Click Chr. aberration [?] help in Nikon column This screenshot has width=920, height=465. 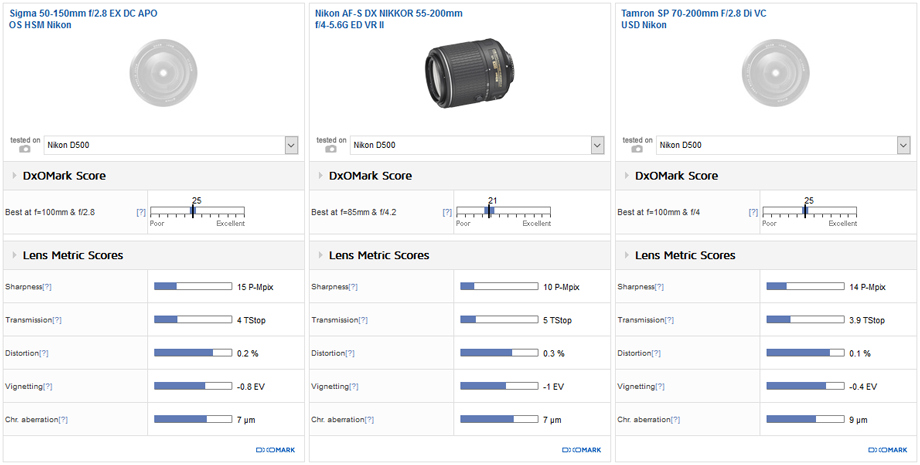tap(369, 420)
